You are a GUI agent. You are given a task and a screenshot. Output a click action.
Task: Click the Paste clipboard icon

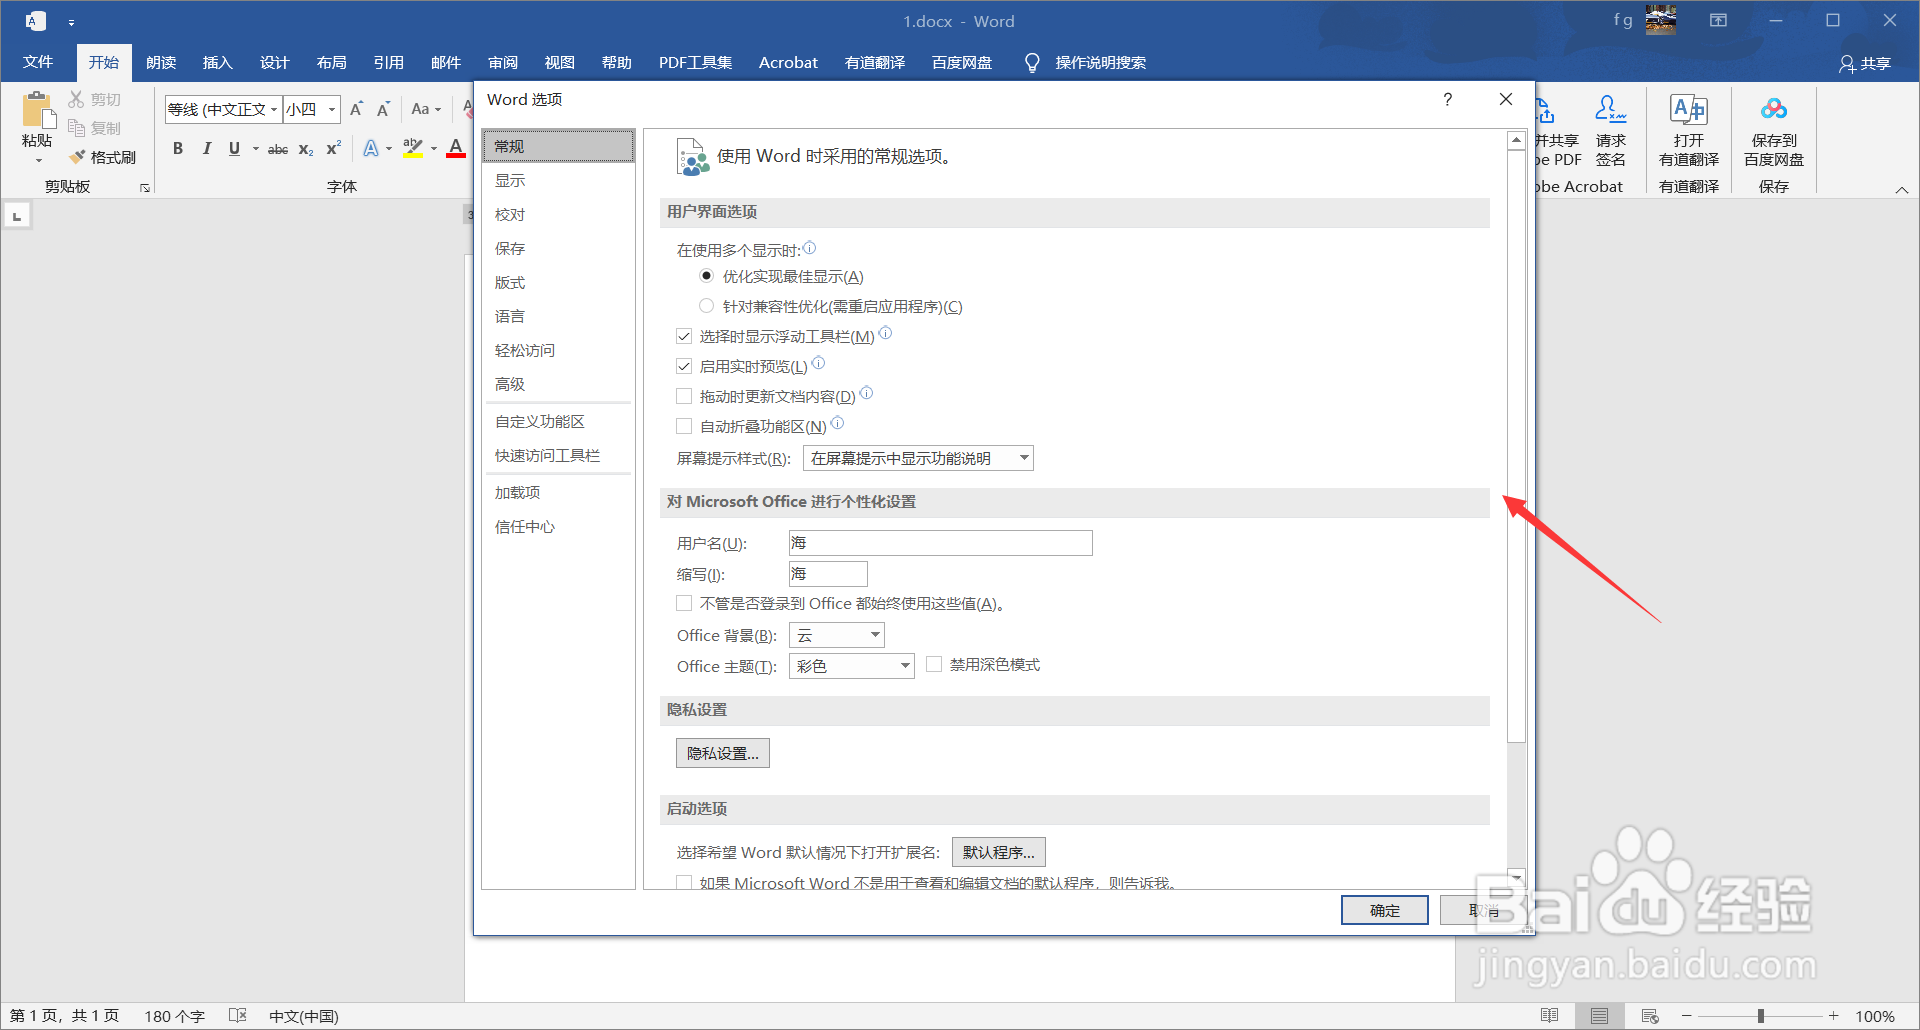point(38,109)
